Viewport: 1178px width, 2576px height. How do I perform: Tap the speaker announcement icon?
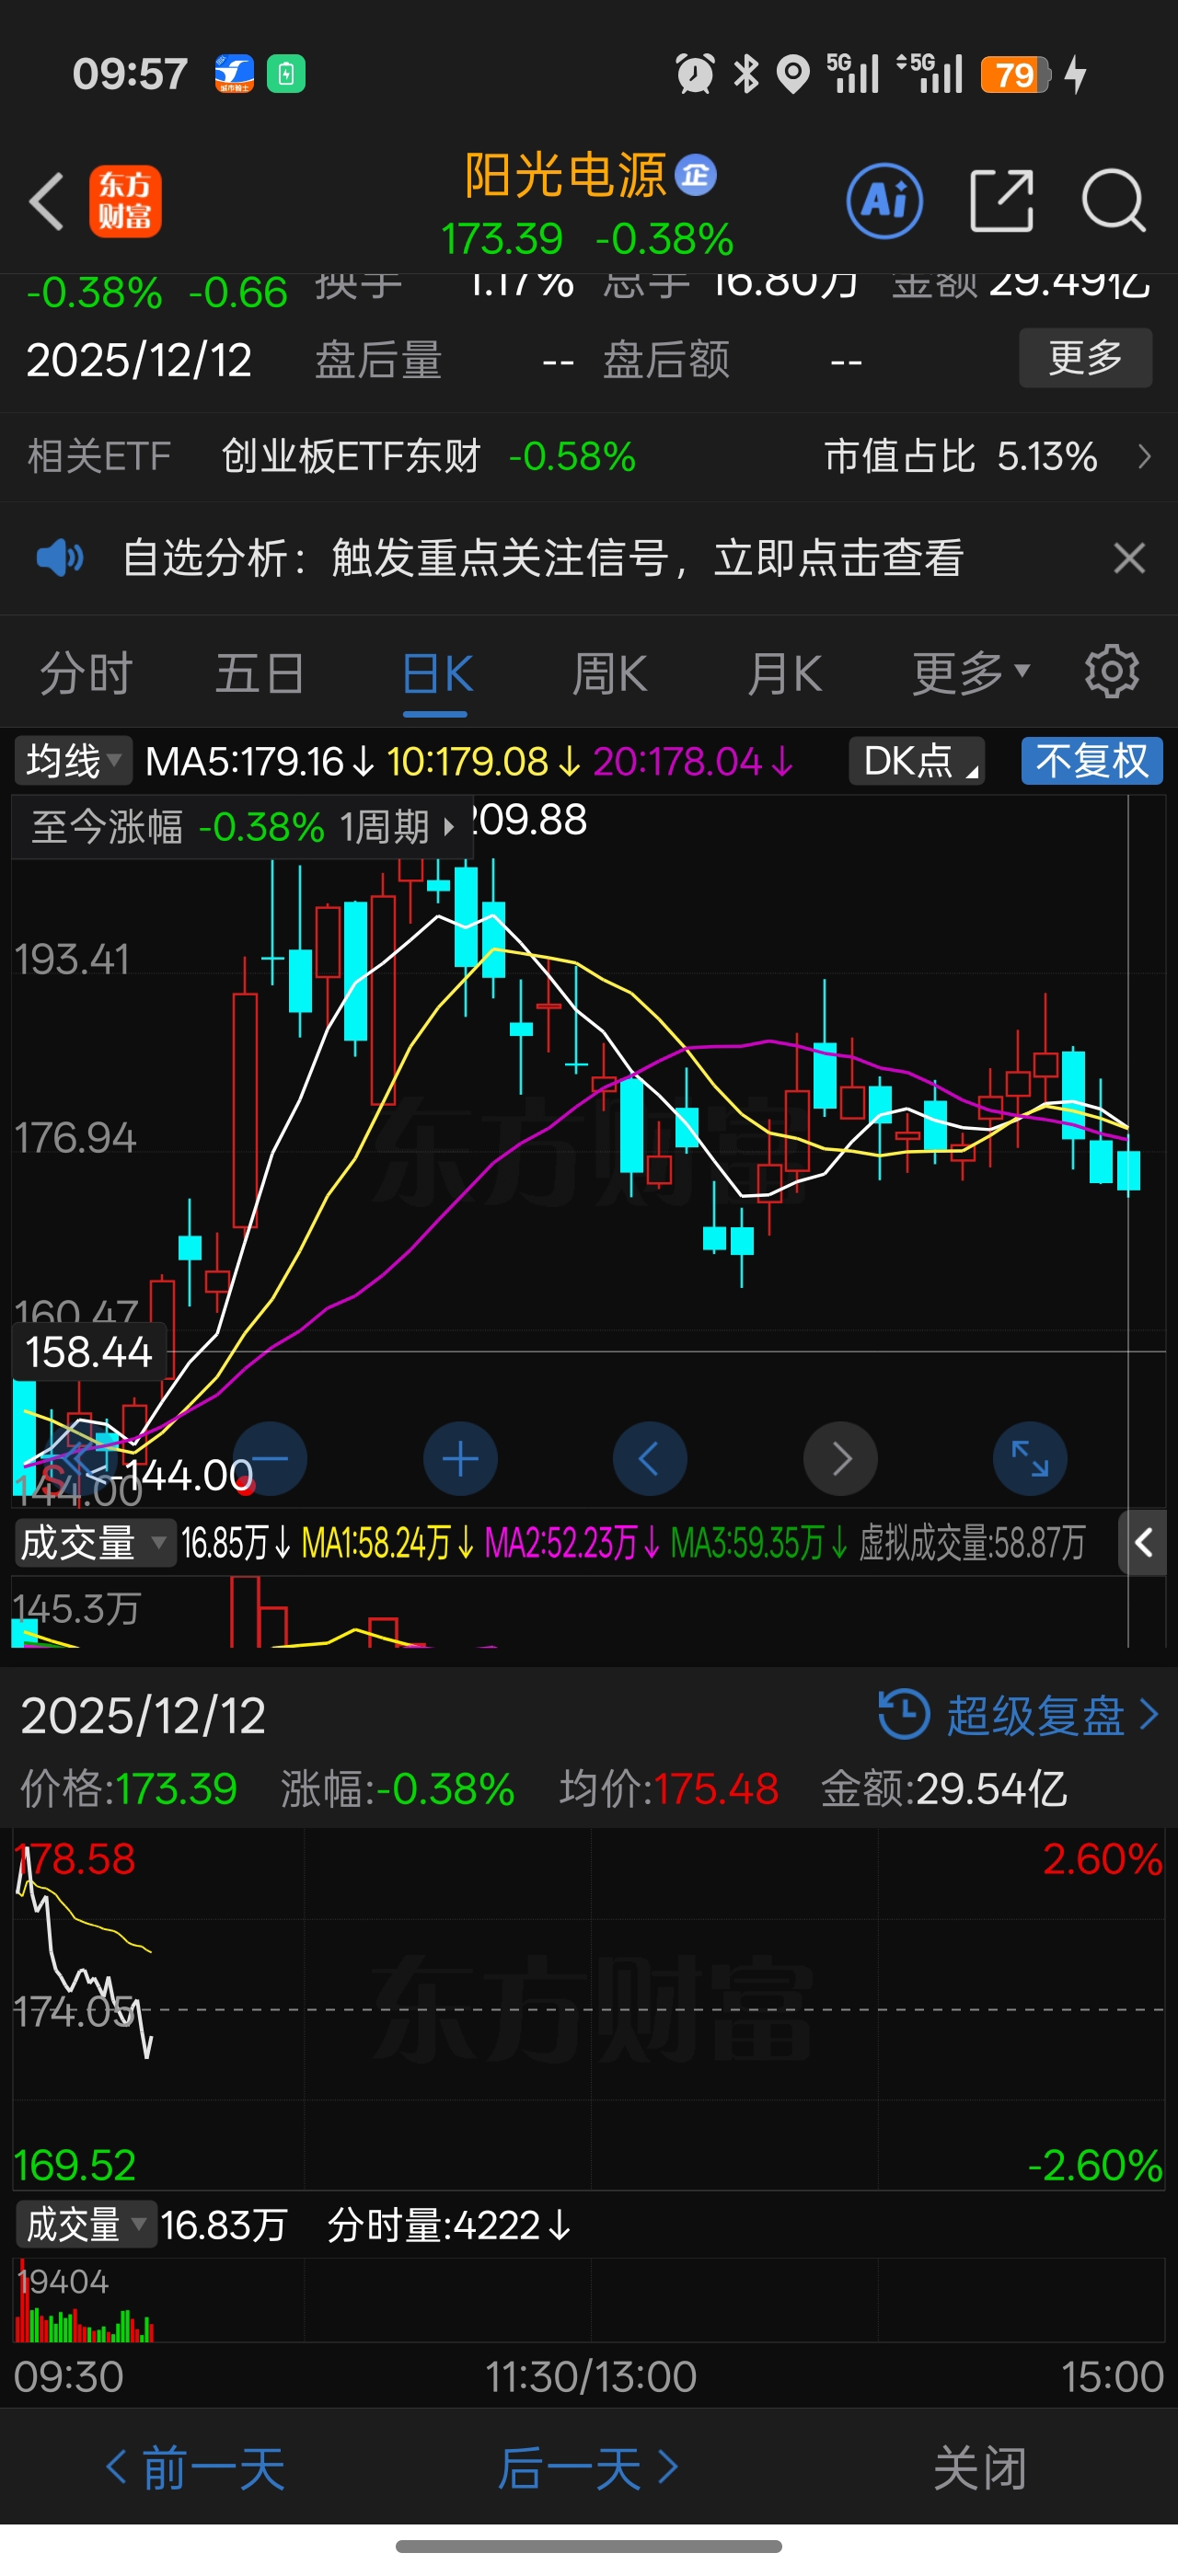point(60,557)
